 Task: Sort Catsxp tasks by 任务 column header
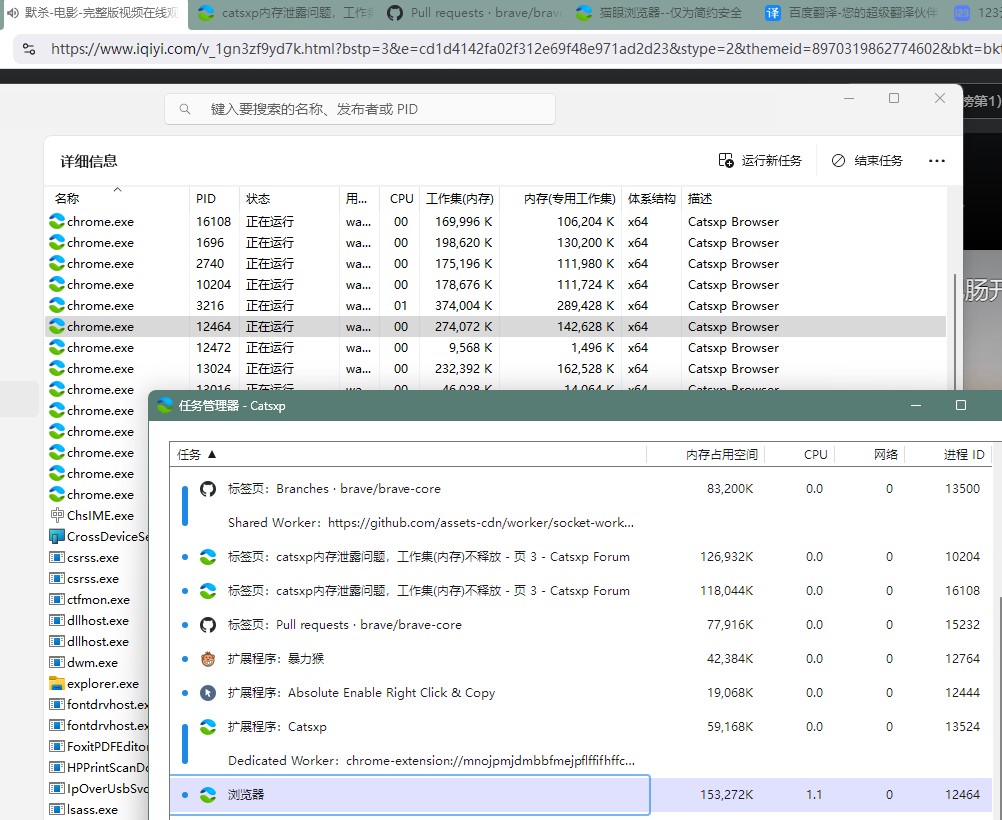click(408, 454)
